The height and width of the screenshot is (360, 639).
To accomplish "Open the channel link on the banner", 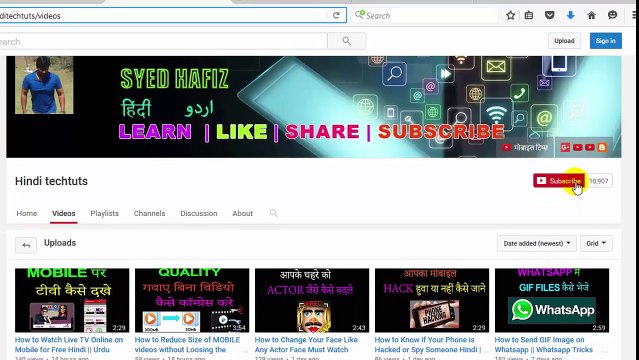I will pos(525,147).
